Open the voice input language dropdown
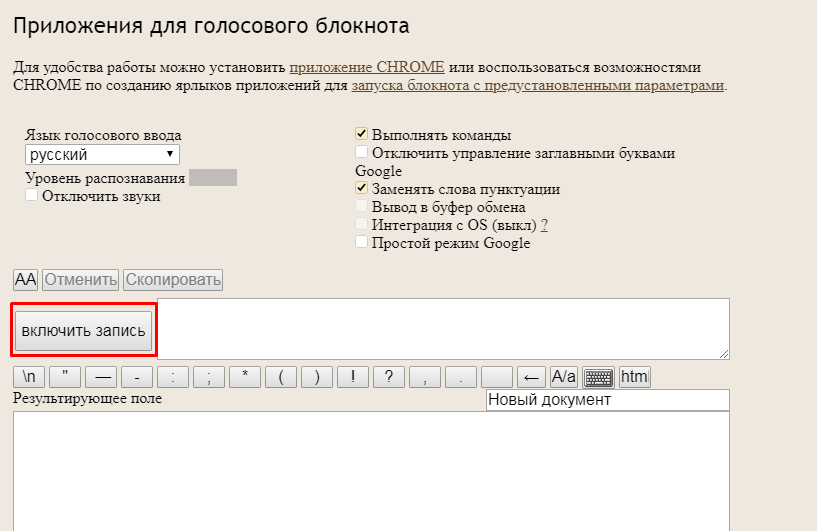817x531 pixels. coord(102,155)
